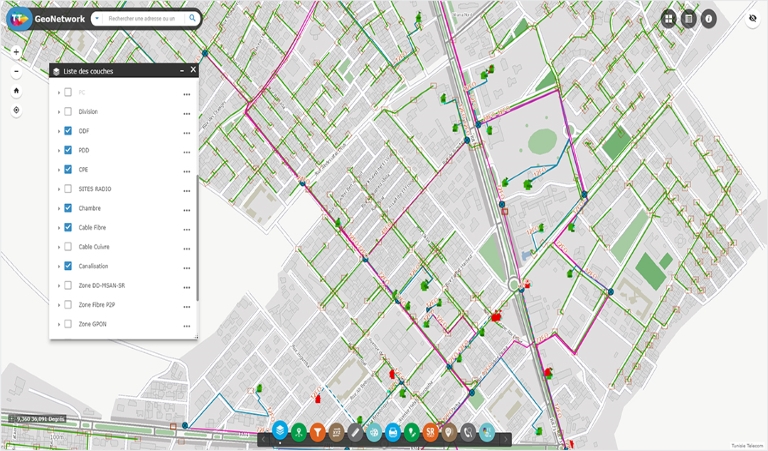Zoom in with the plus button
Image resolution: width=768 pixels, height=451 pixels.
(16, 52)
